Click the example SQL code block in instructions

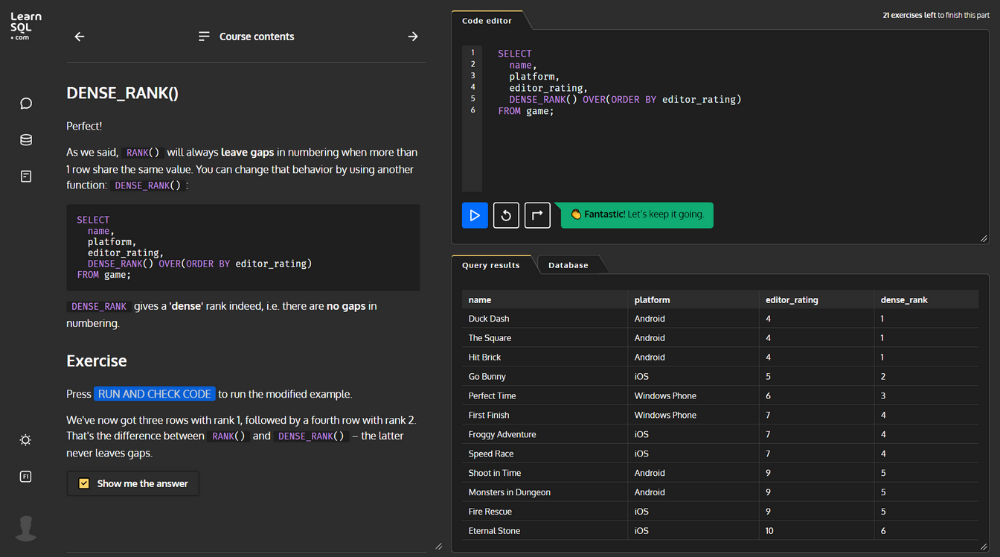point(243,248)
